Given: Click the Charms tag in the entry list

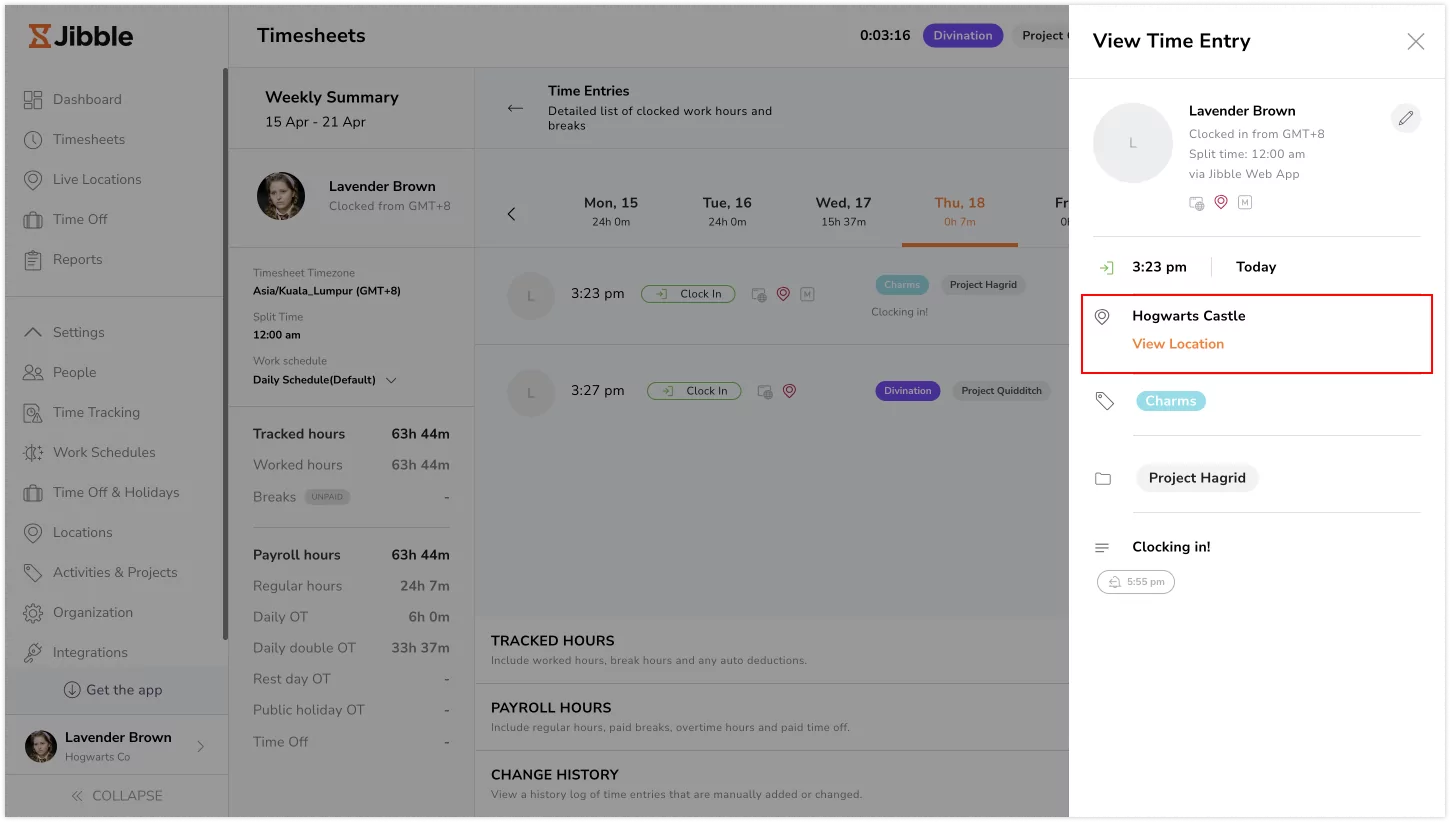Looking at the screenshot, I should 902,285.
